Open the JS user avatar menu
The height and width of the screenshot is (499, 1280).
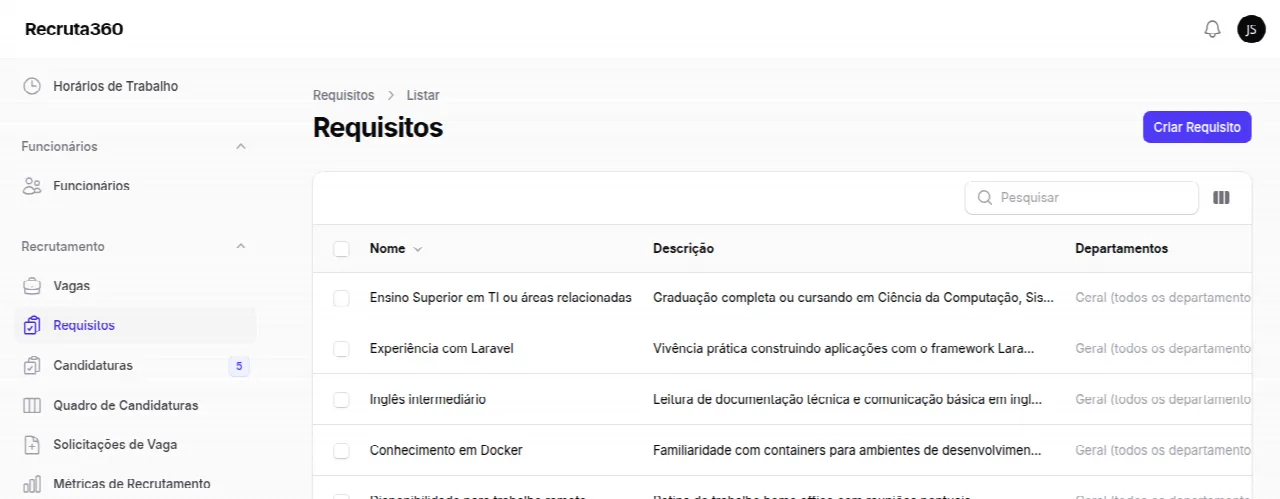coord(1251,29)
